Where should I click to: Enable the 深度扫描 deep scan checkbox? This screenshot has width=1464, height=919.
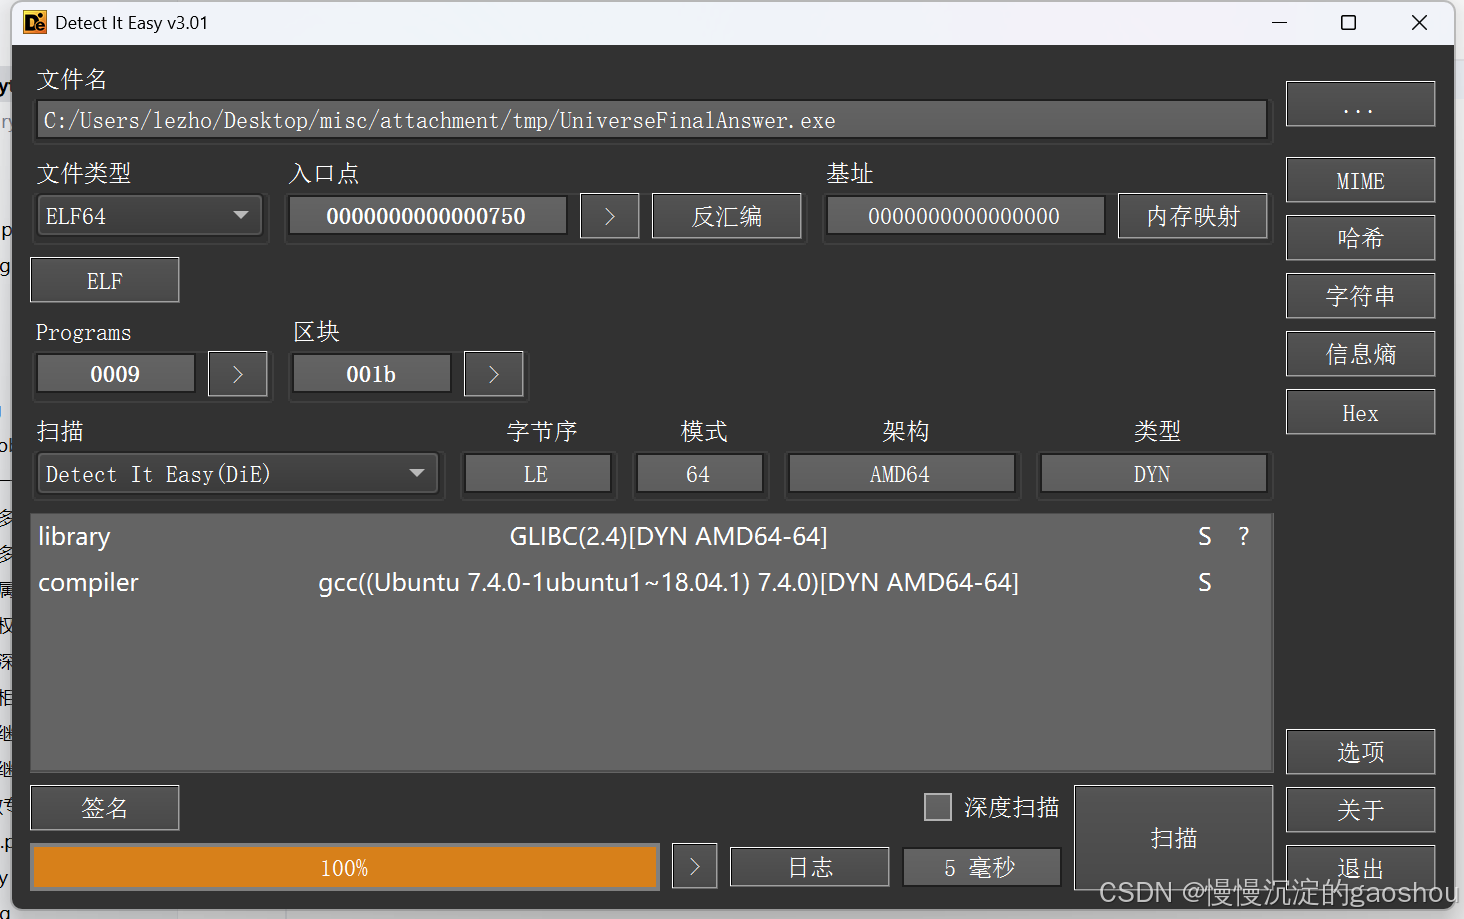[938, 807]
